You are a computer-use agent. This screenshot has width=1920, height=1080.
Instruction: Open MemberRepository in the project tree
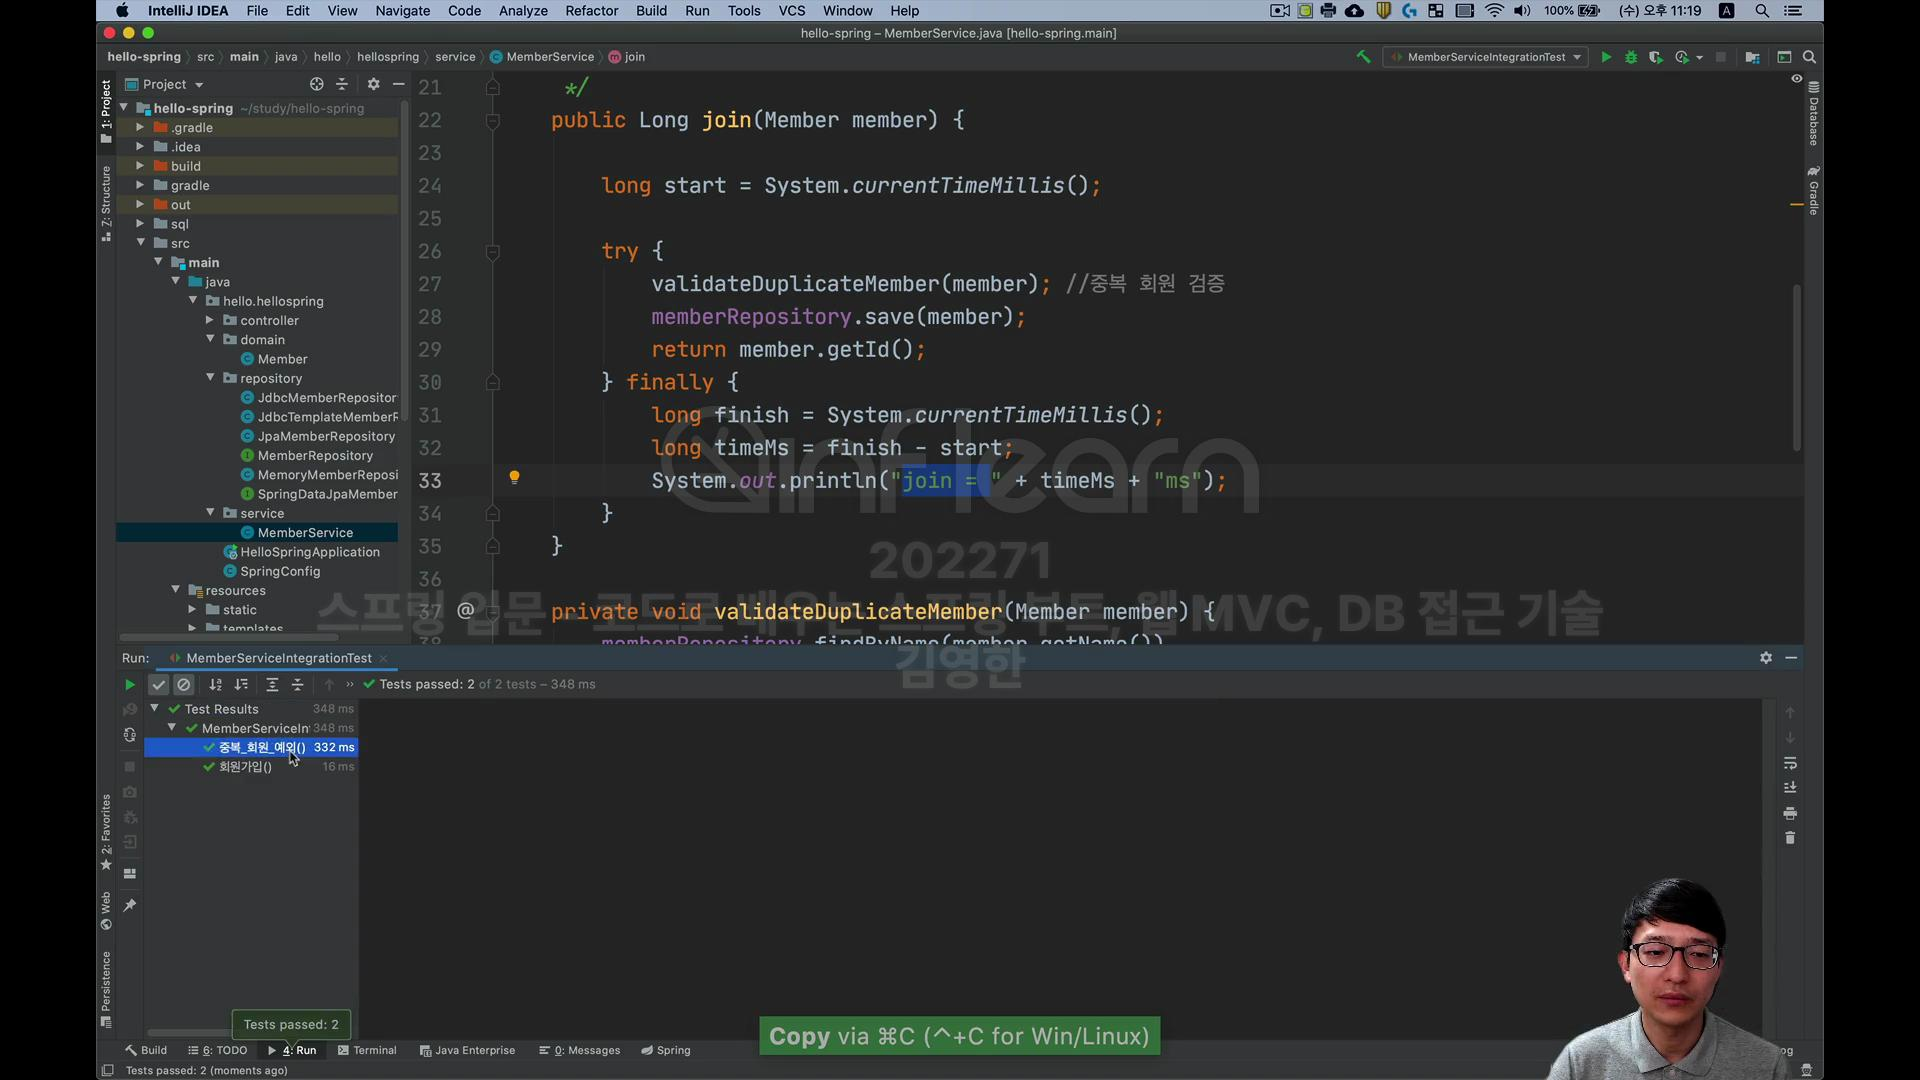[x=315, y=456]
